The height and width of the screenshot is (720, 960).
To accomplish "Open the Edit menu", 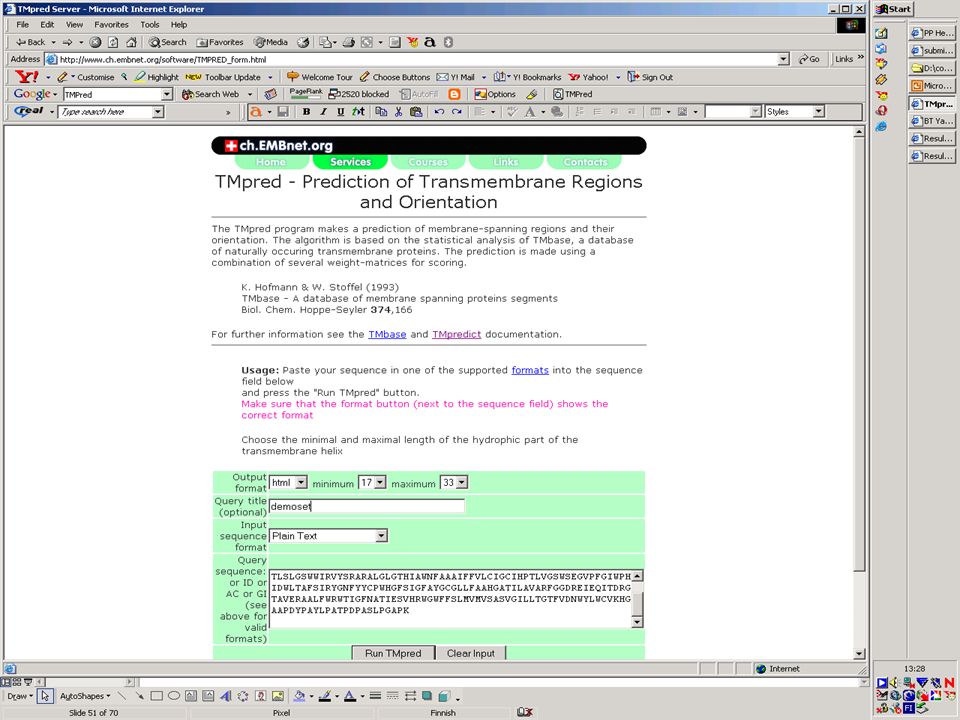I will (47, 24).
